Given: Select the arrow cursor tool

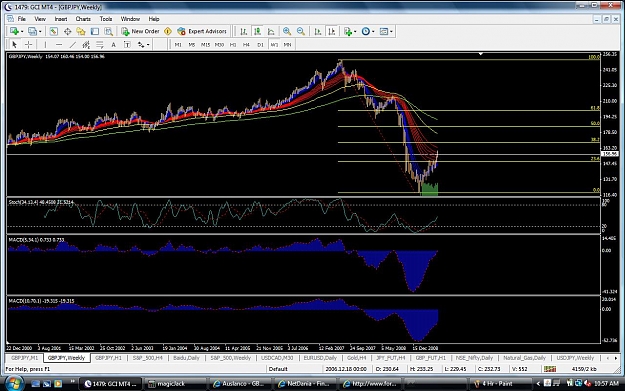Looking at the screenshot, I should point(14,45).
